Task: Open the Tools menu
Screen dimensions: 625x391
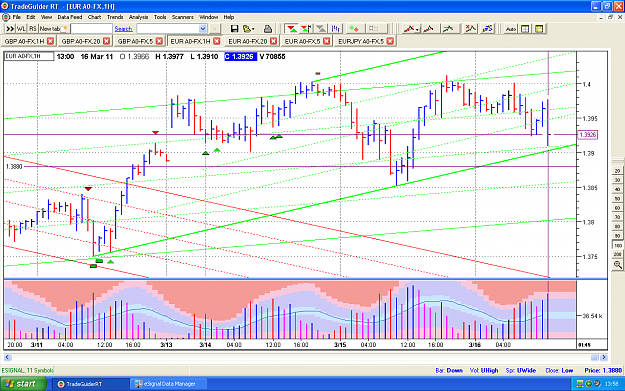Action: coord(160,17)
